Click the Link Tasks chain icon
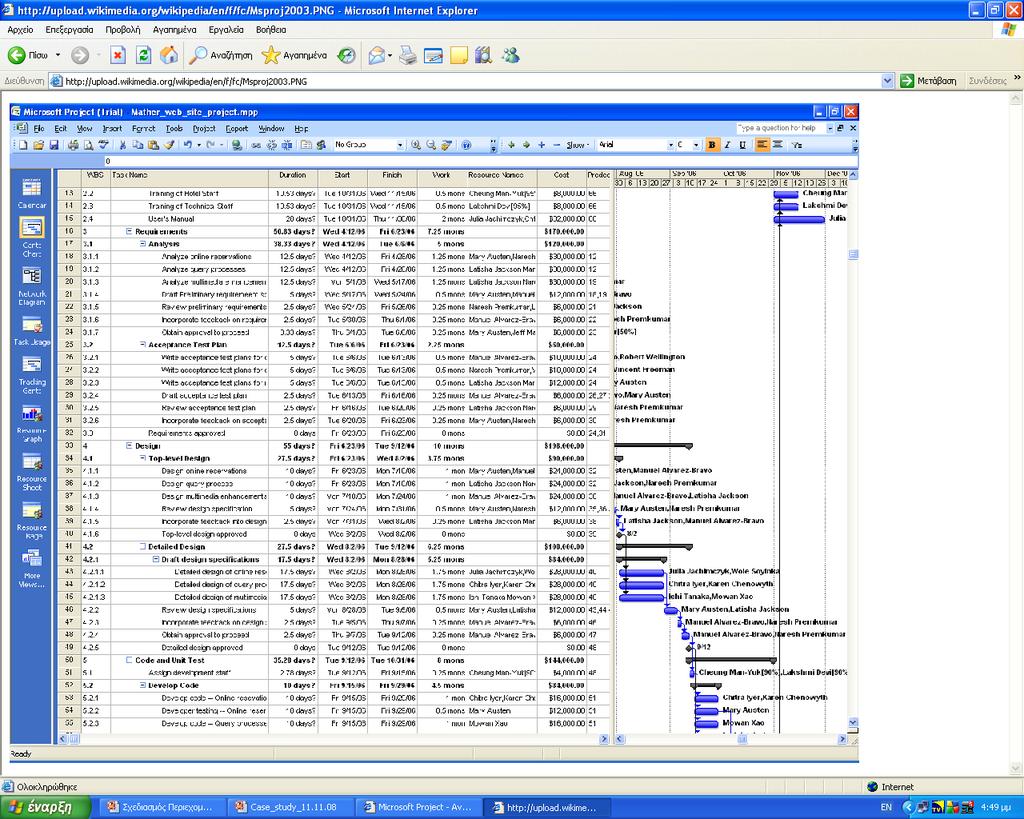 click(256, 145)
